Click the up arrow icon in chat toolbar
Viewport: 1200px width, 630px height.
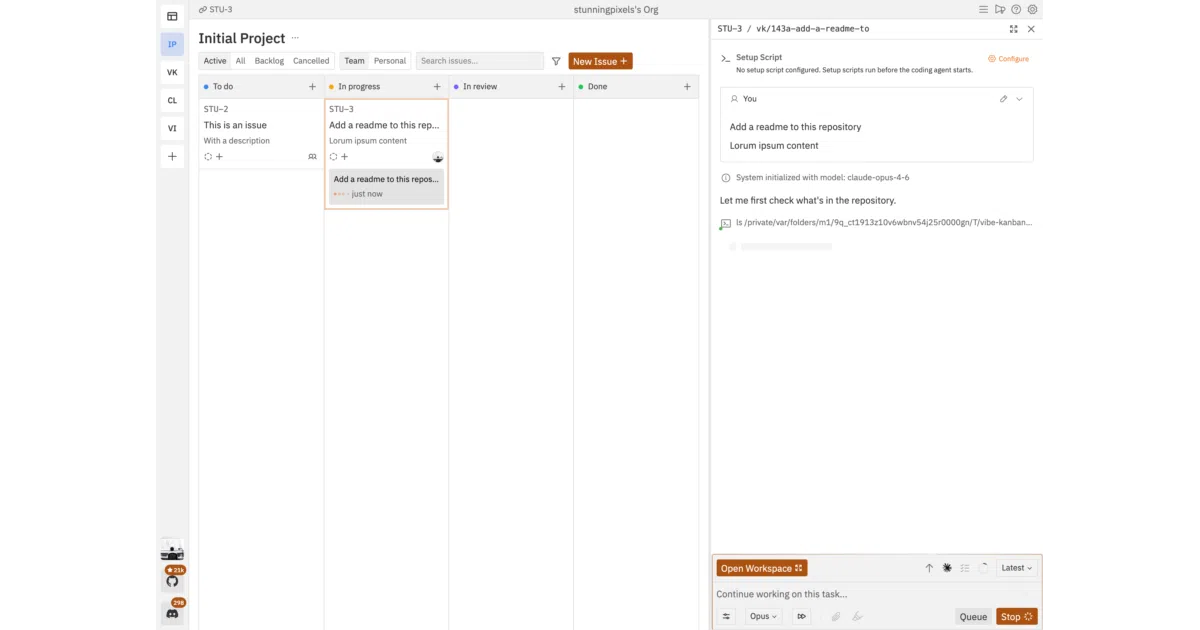point(929,568)
